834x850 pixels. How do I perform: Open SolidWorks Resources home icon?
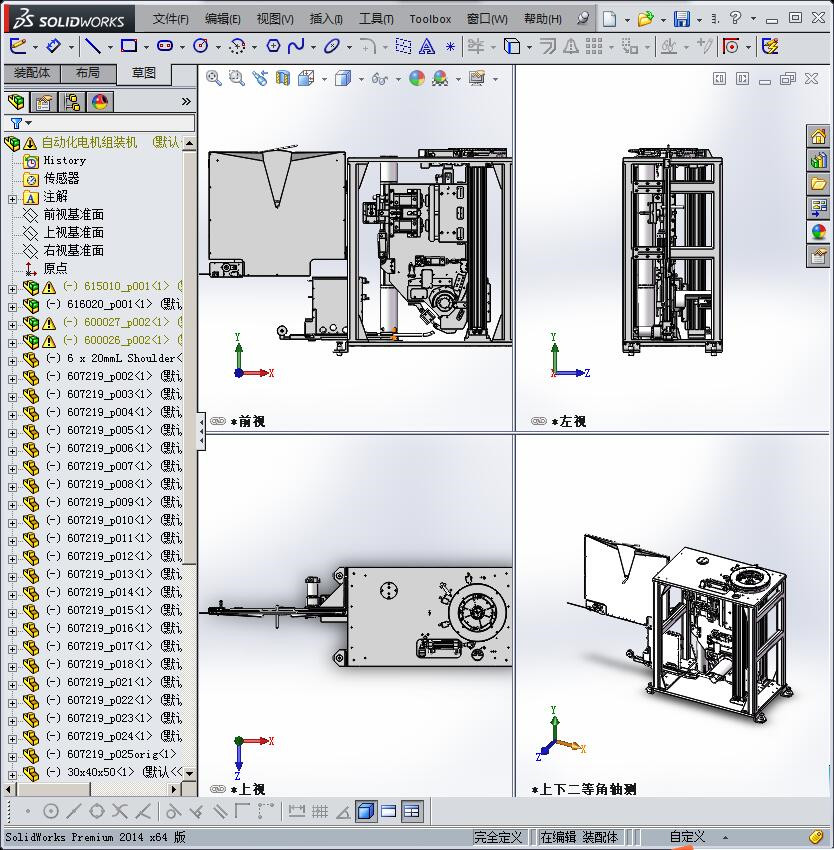(x=819, y=136)
